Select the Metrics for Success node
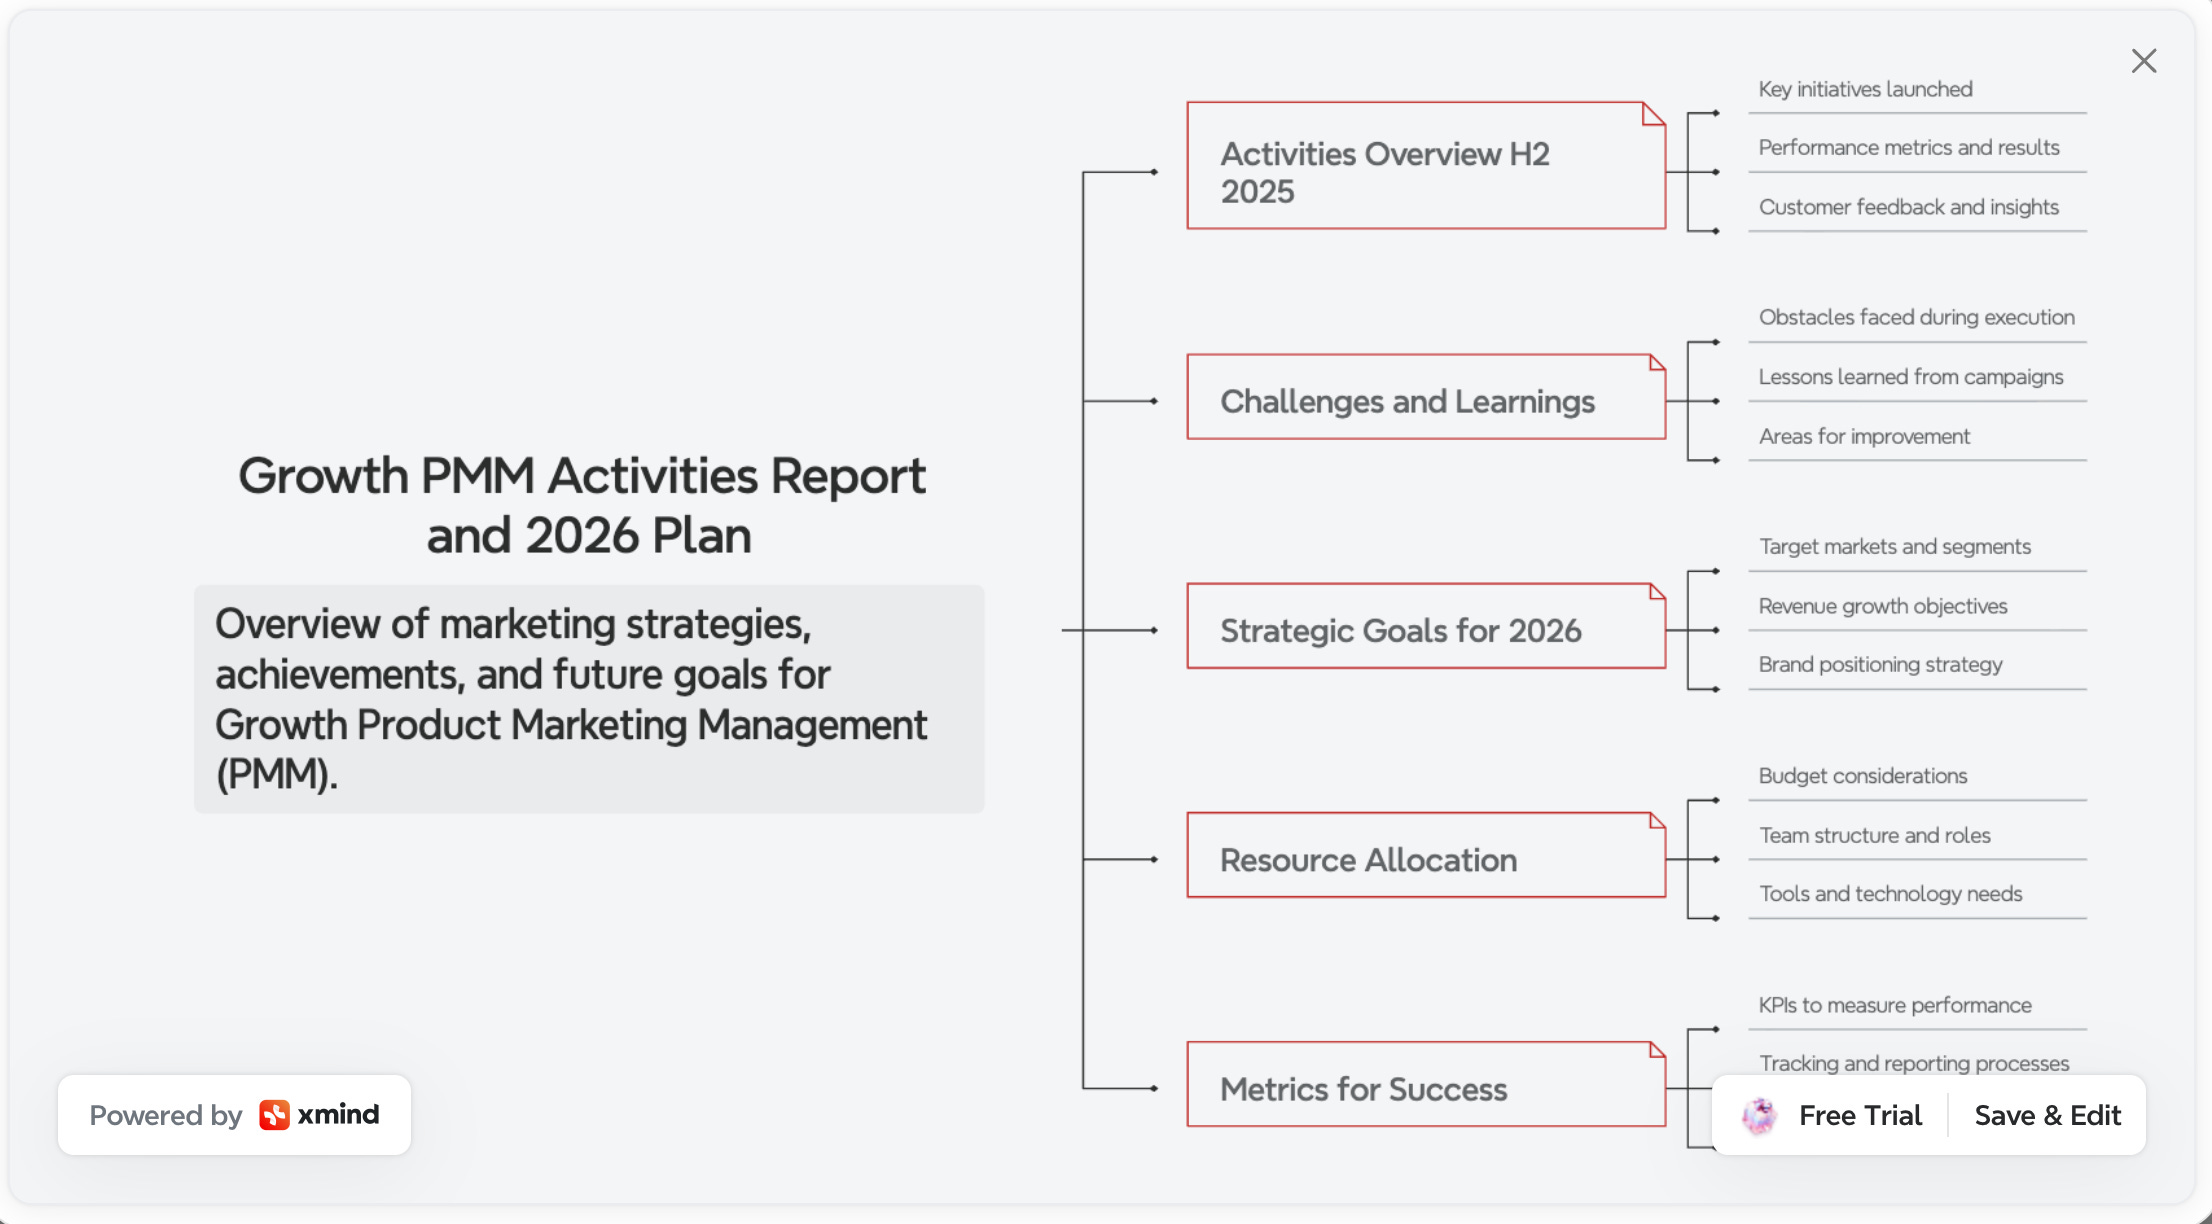Screen dimensions: 2212x1224 click(1425, 1086)
